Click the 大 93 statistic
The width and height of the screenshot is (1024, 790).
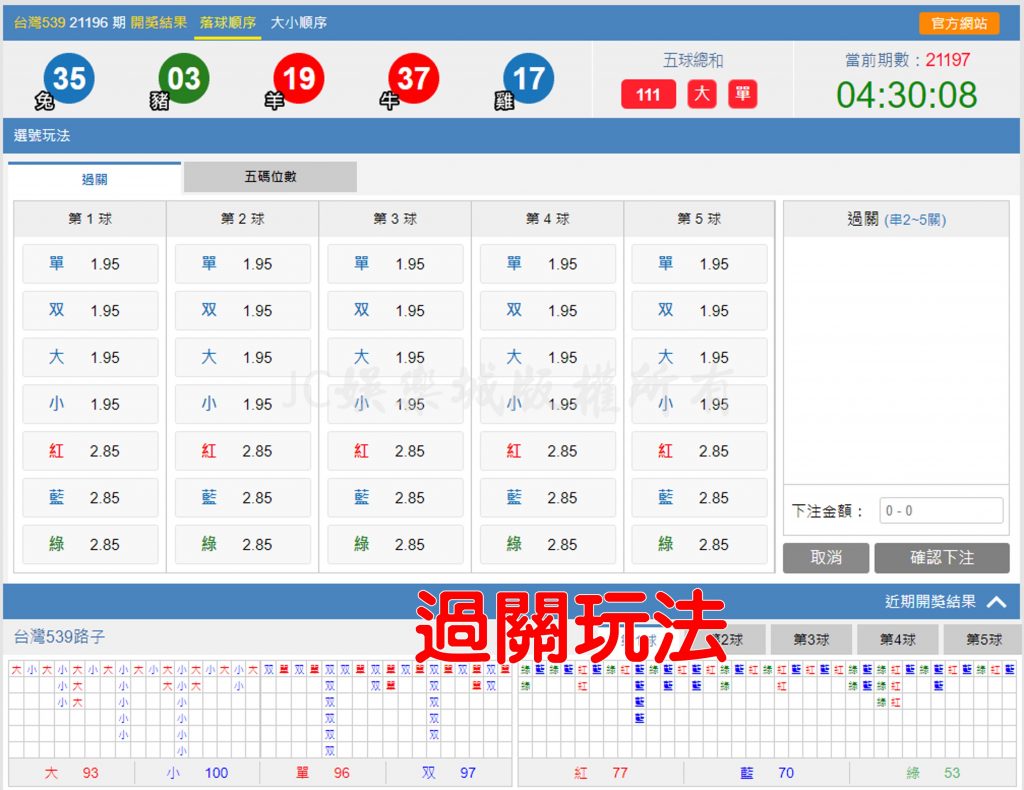pyautogui.click(x=71, y=773)
